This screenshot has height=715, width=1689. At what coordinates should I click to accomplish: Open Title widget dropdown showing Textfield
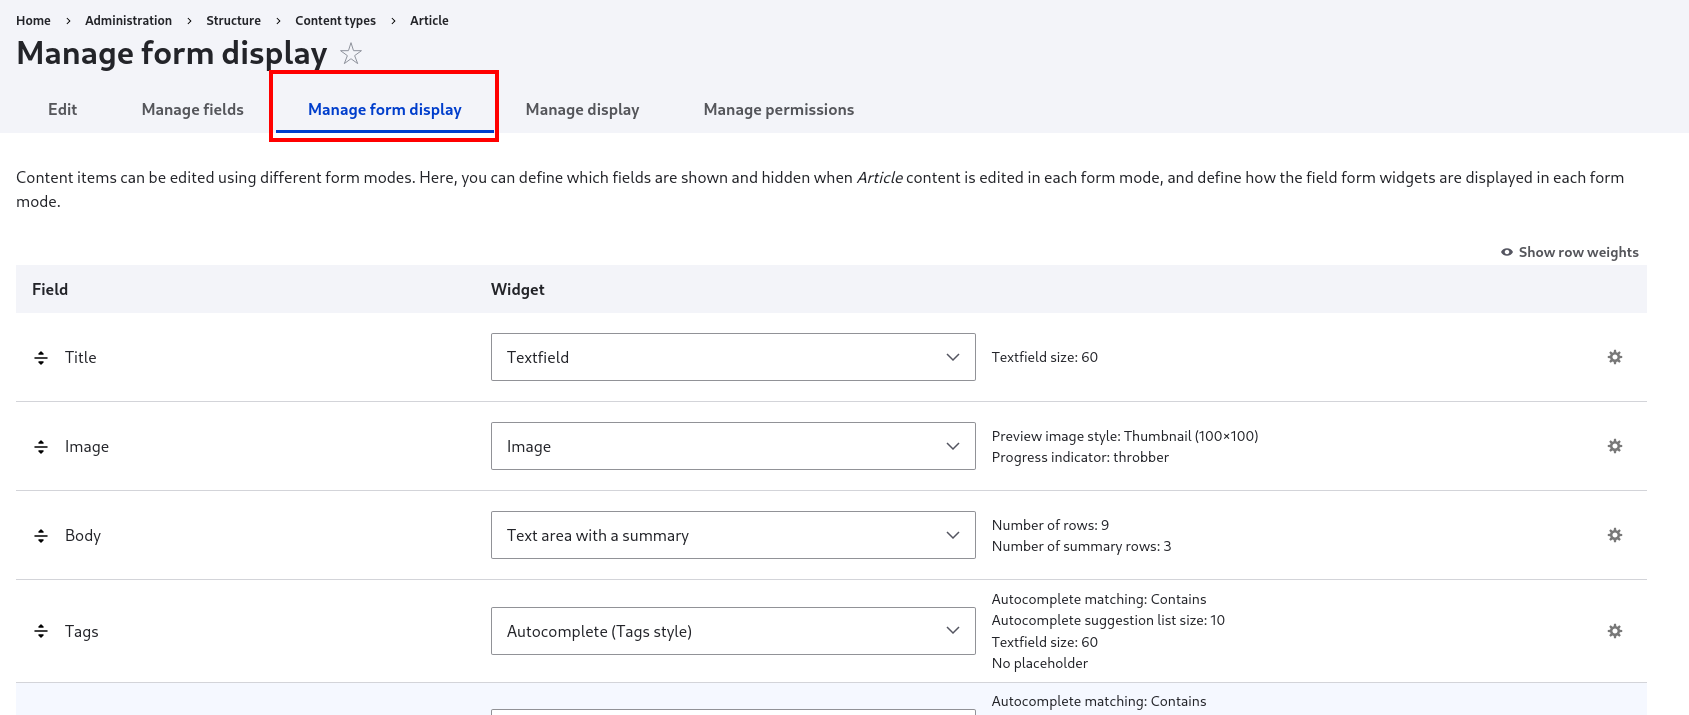733,357
